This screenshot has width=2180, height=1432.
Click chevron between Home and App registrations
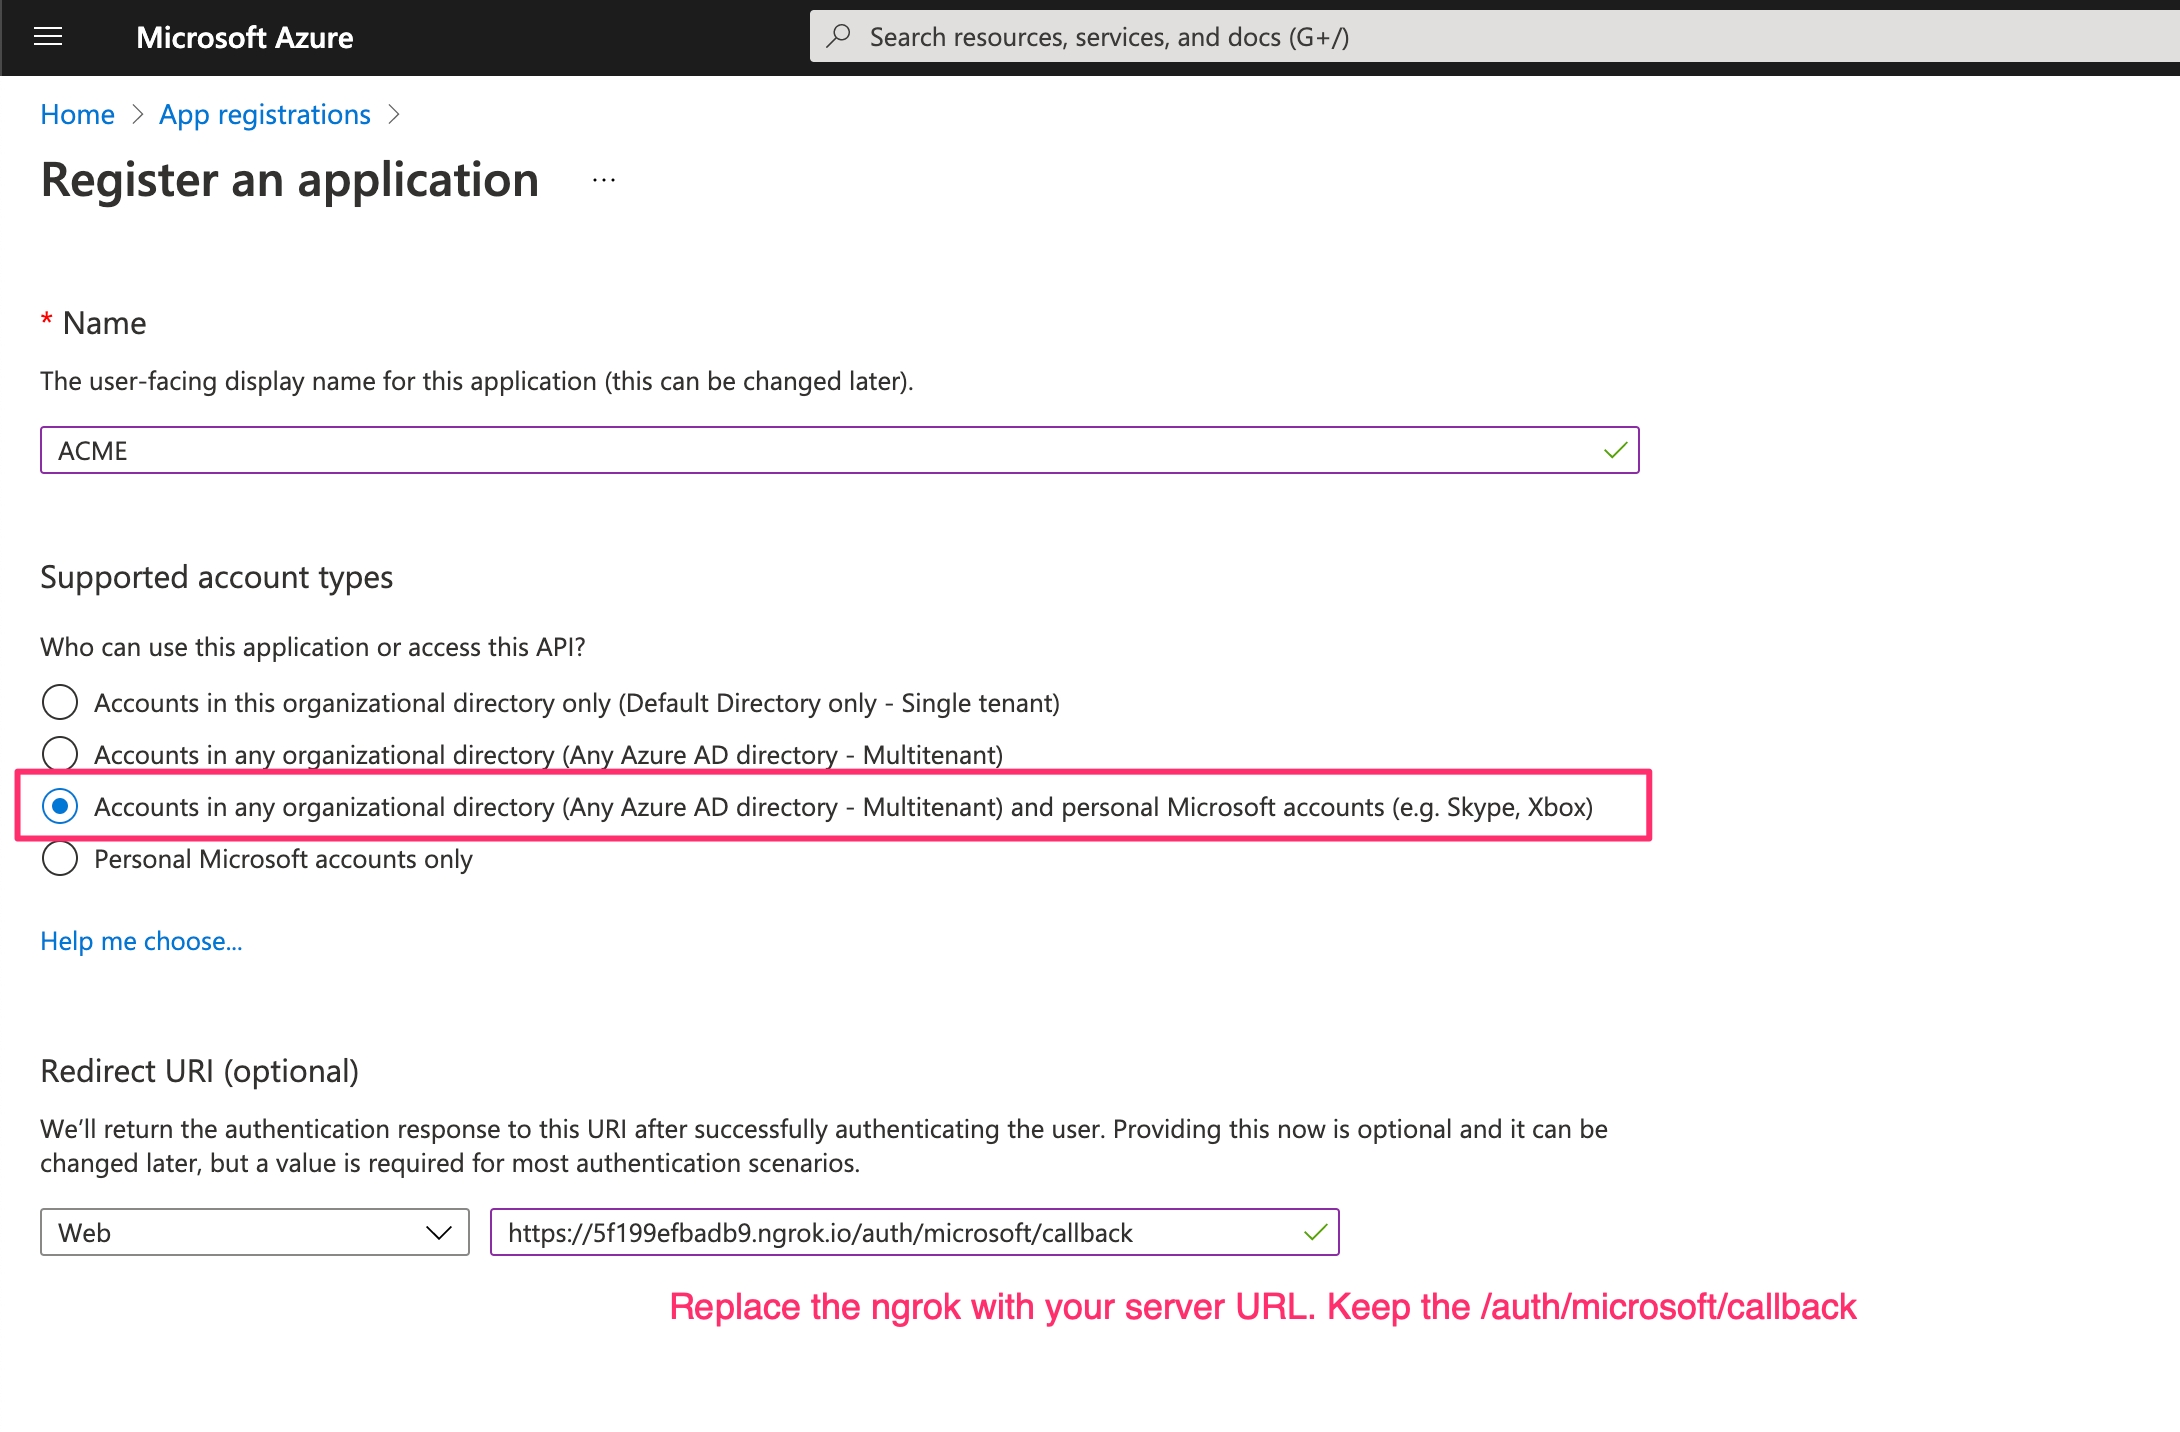point(138,115)
